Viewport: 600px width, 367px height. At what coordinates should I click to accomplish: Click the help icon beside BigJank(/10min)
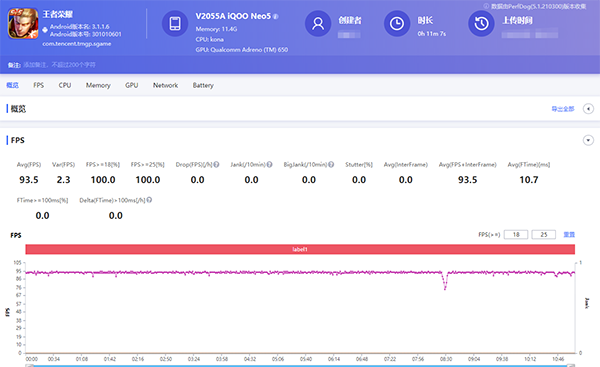coord(331,165)
